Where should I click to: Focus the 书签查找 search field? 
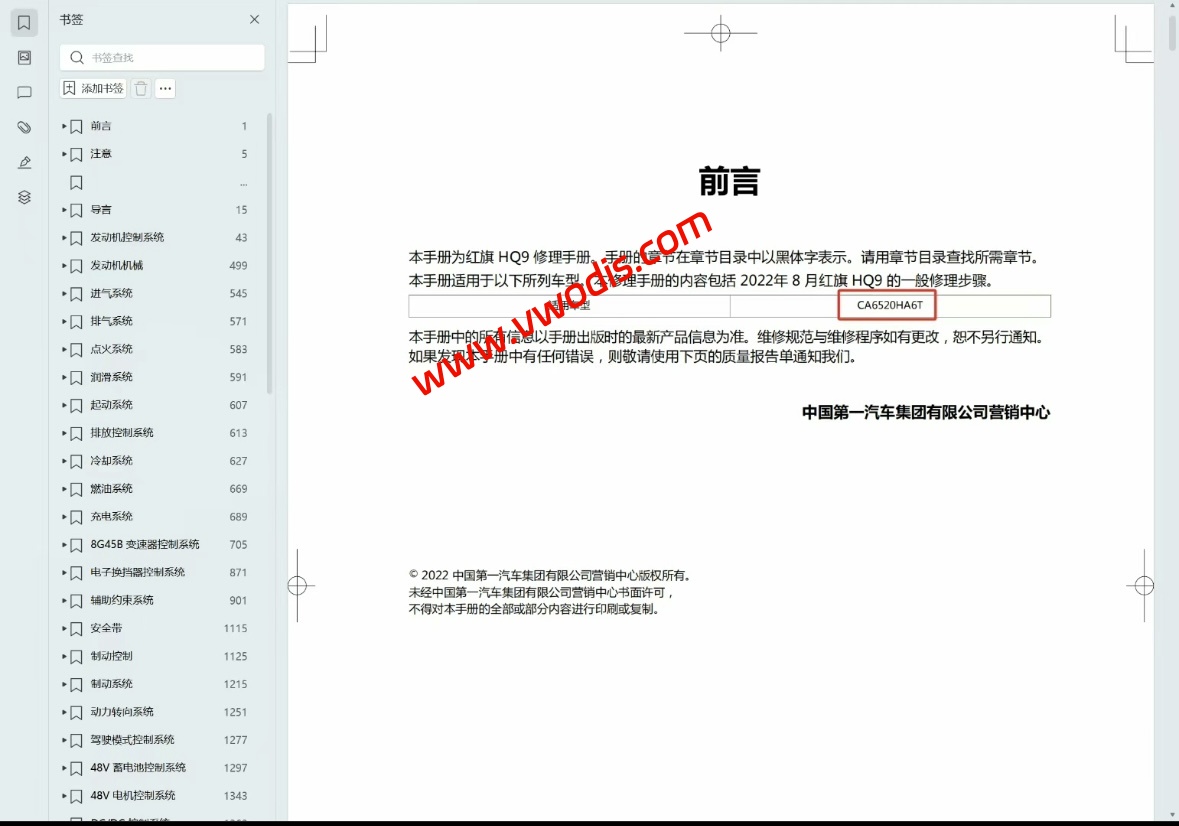click(162, 57)
